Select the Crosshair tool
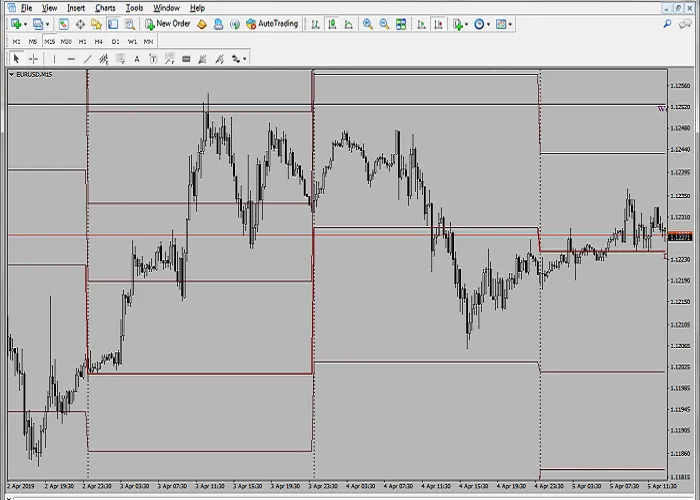The width and height of the screenshot is (700, 500). [x=33, y=59]
